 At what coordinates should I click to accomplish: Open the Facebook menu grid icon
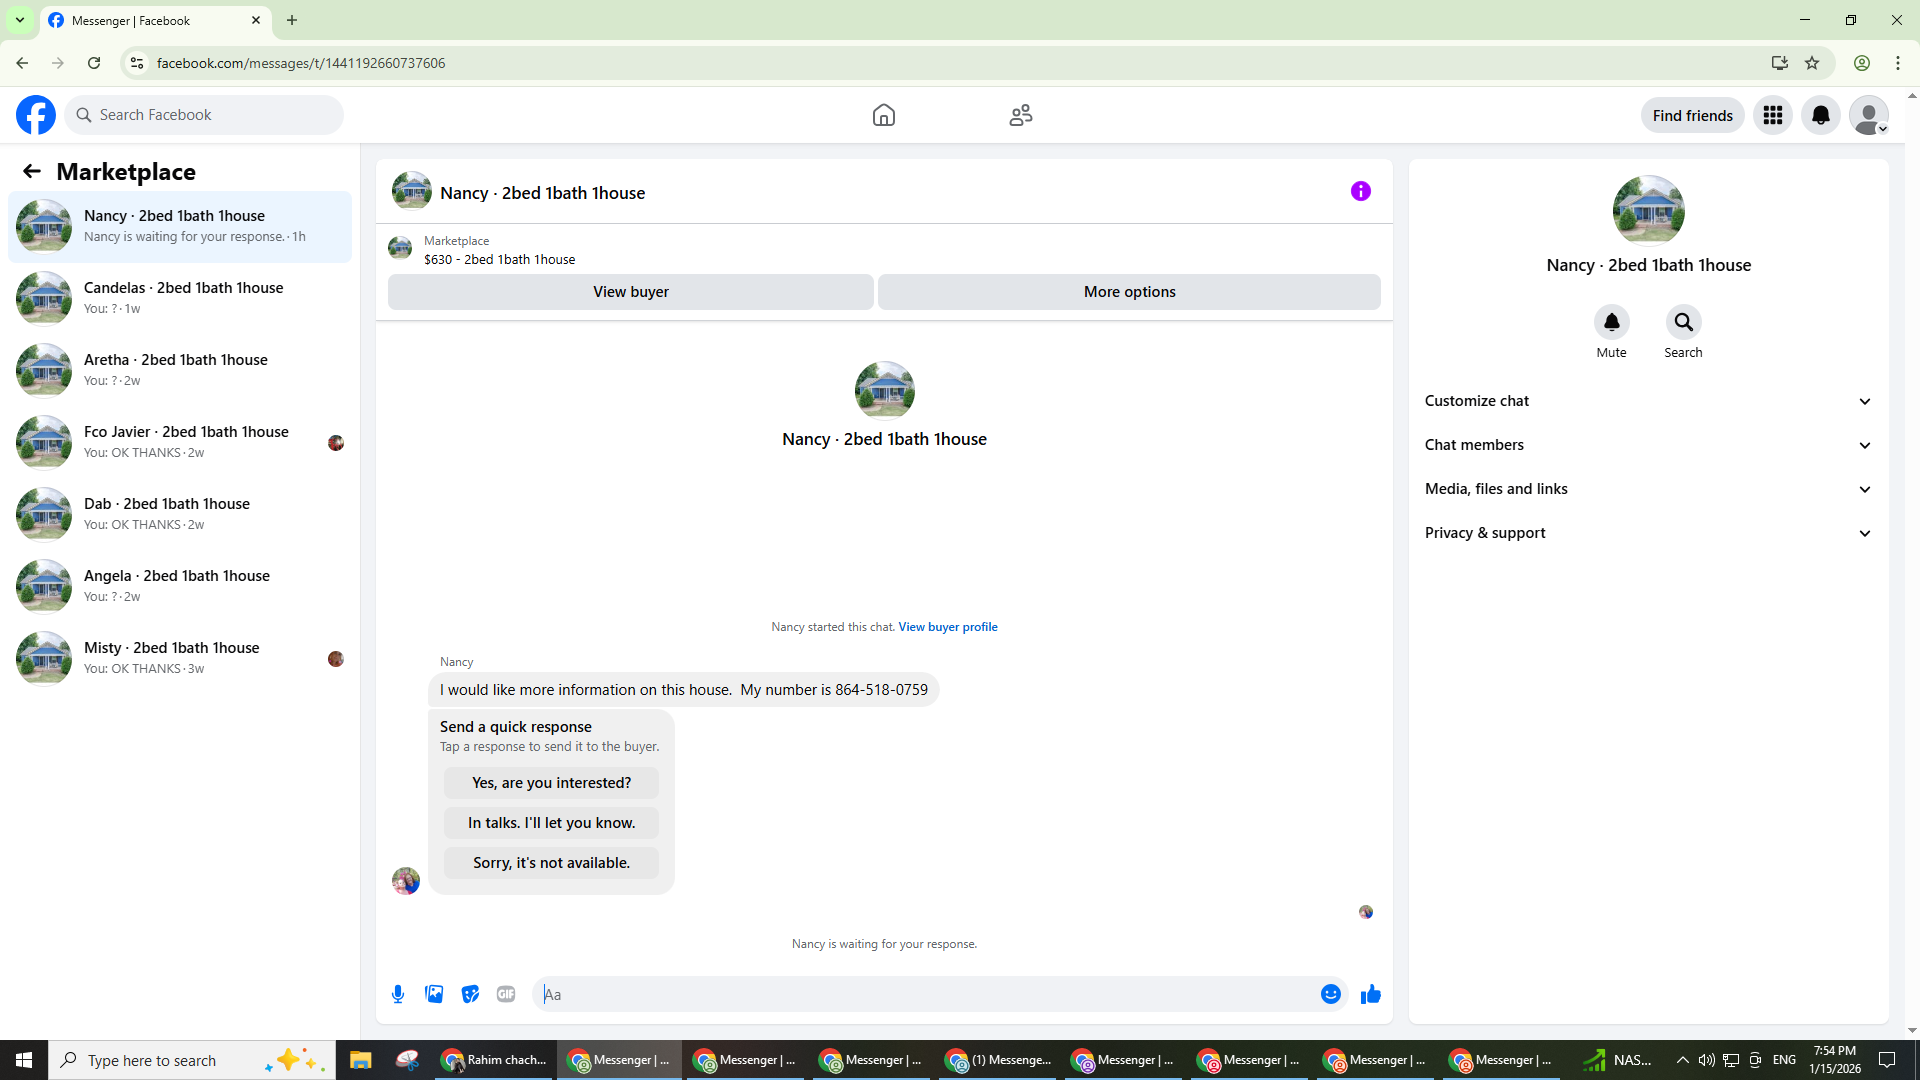(x=1772, y=115)
